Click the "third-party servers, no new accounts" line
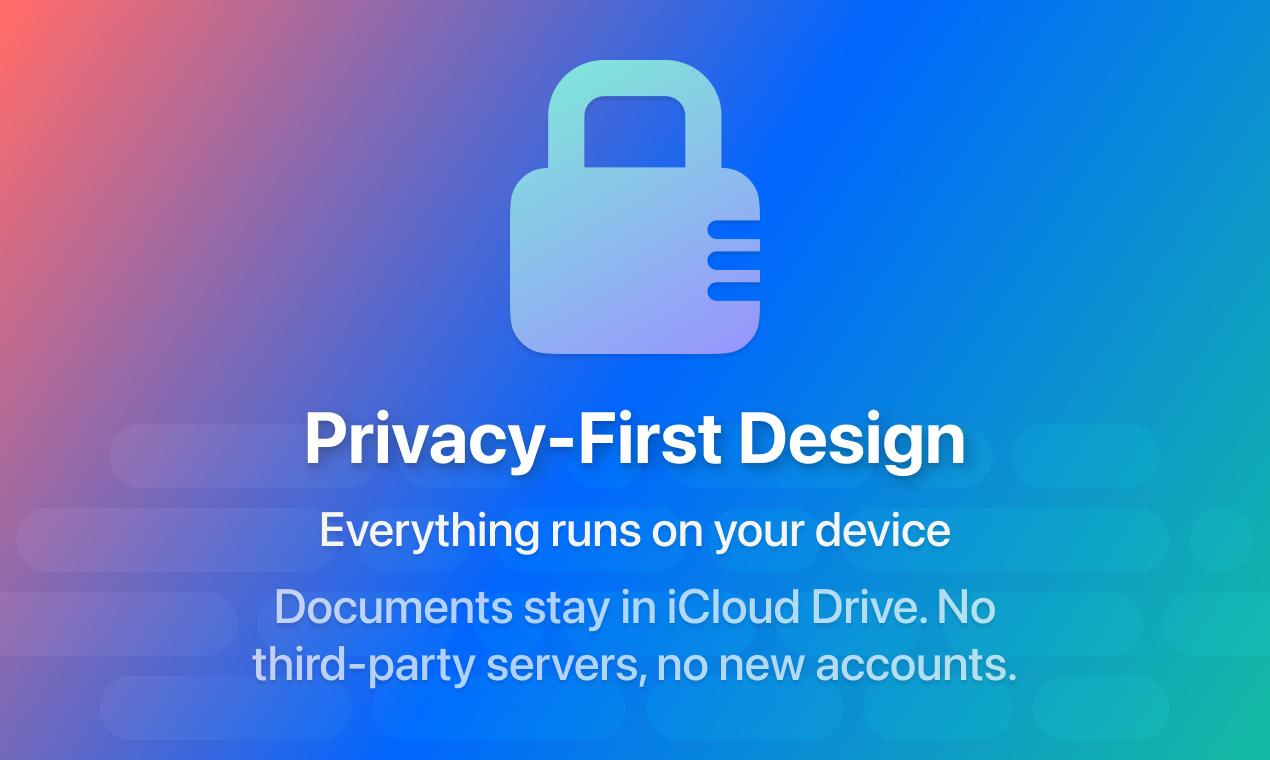 click(x=635, y=665)
